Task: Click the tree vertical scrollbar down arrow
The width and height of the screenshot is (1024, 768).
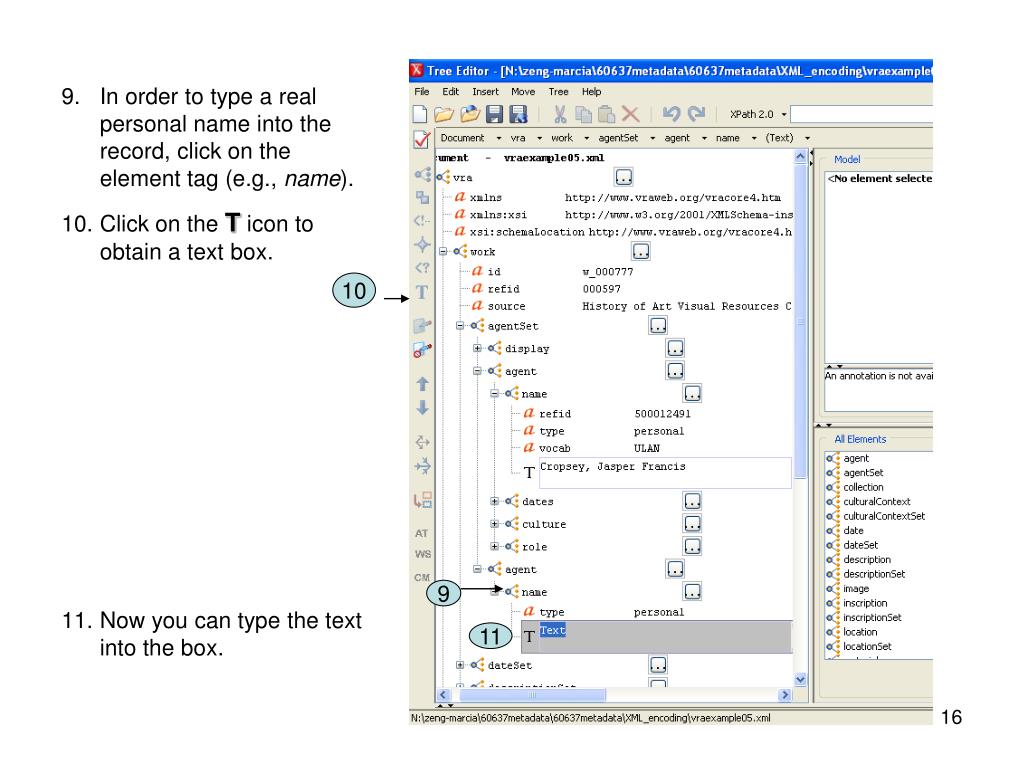Action: [801, 680]
